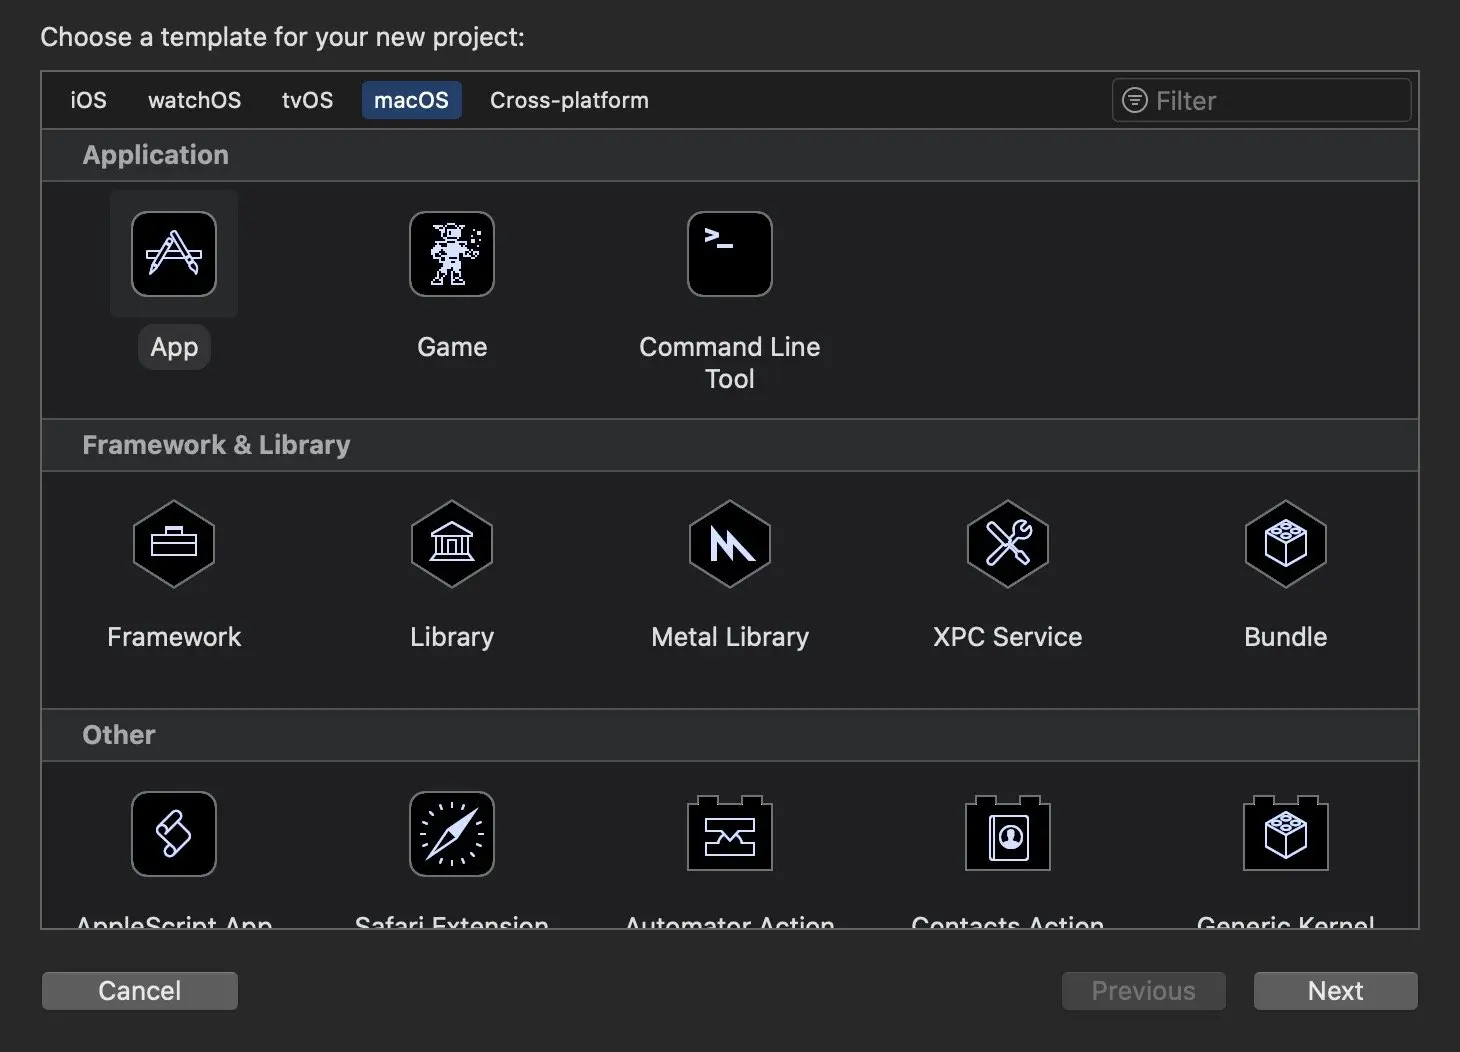The height and width of the screenshot is (1052, 1460).
Task: Open the Cross-platform tab
Action: coord(569,100)
